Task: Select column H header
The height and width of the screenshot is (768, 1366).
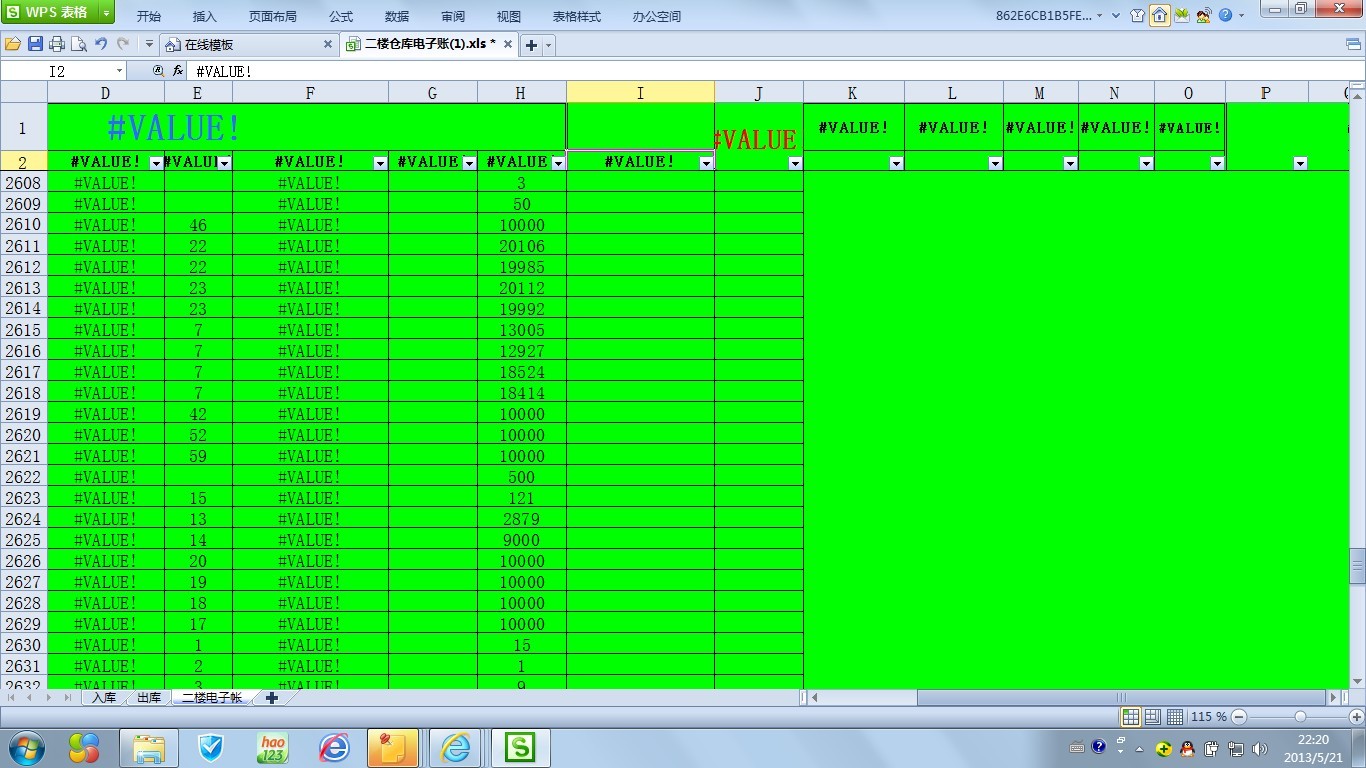Action: coord(521,92)
